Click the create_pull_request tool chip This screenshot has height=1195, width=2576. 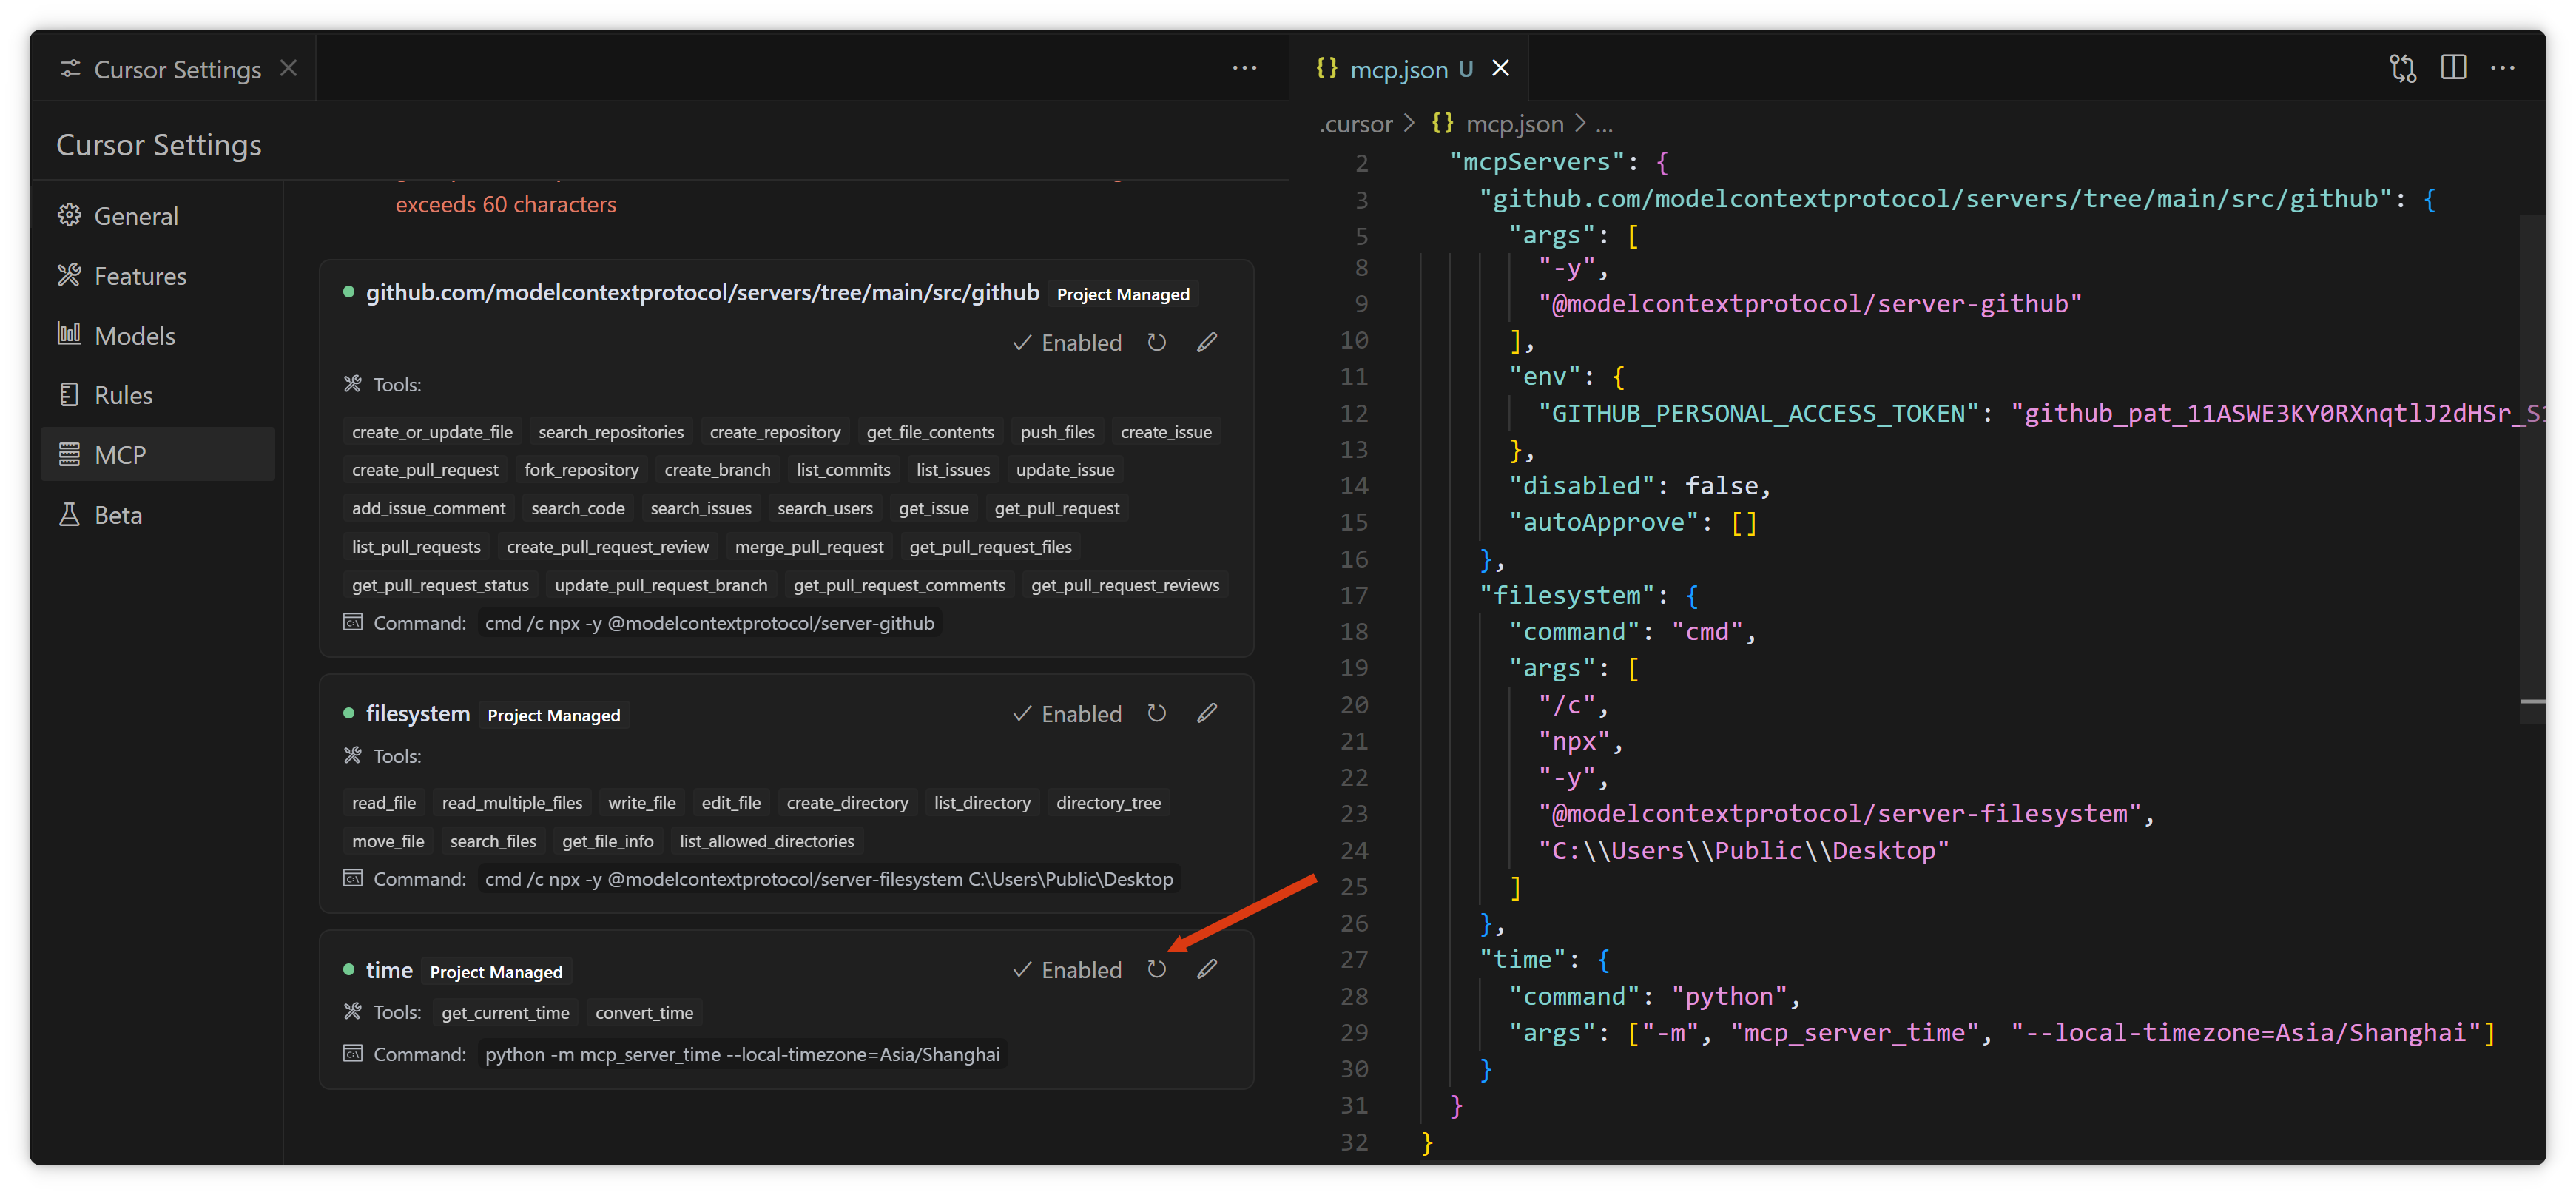425,470
